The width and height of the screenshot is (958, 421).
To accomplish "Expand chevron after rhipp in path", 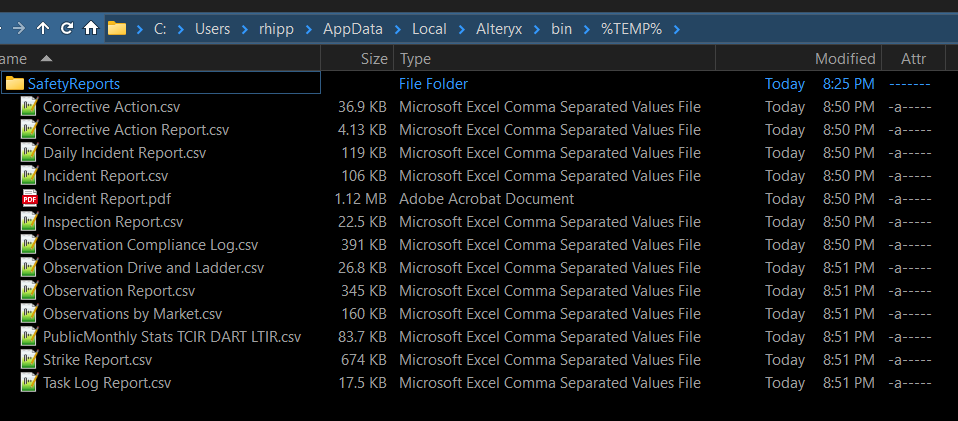I will point(309,29).
